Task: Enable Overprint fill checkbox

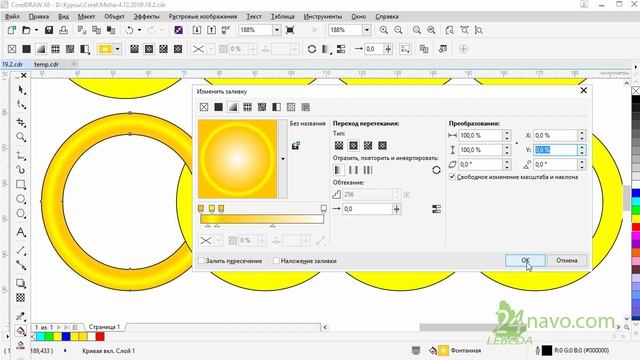Action: pyautogui.click(x=276, y=260)
